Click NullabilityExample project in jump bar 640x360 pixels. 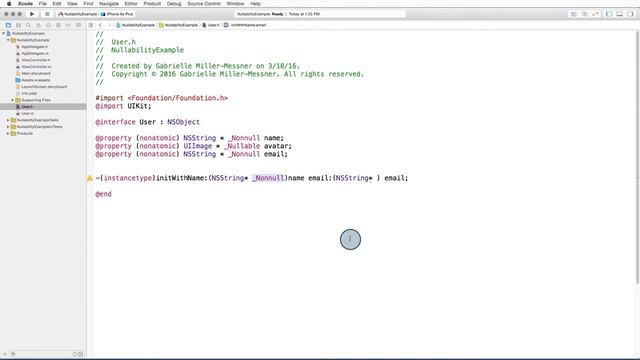pos(135,25)
